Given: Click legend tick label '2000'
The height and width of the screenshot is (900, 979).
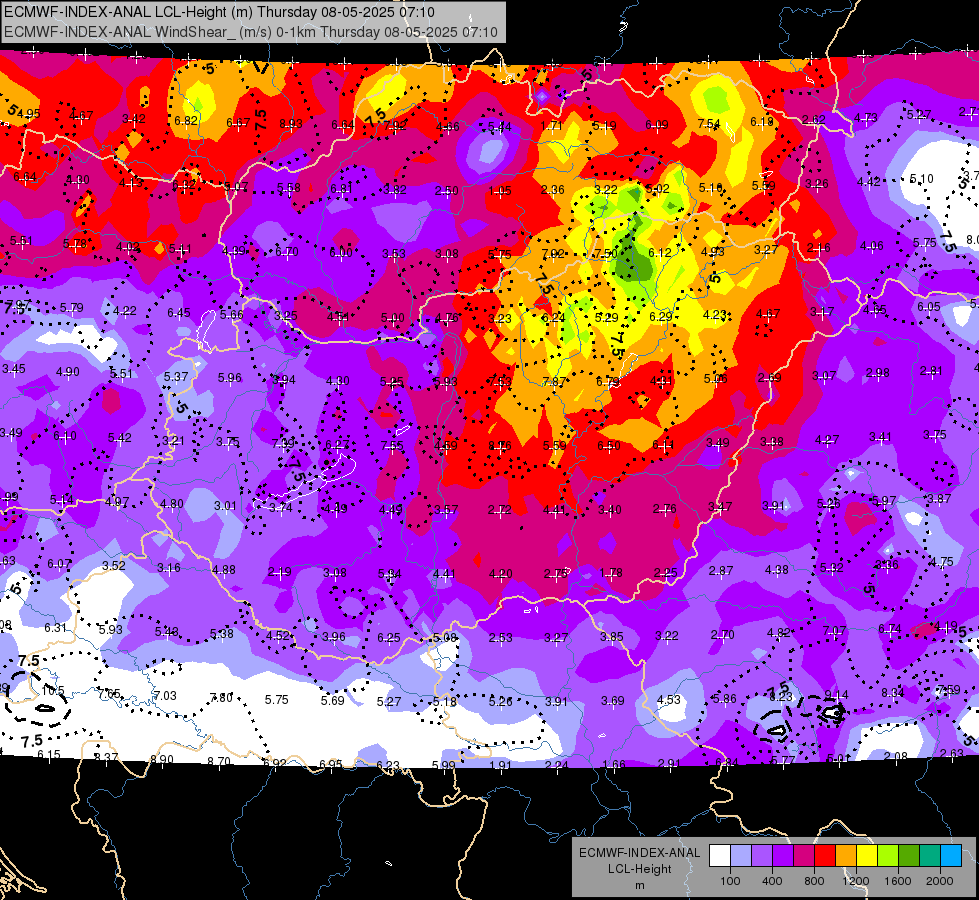Looking at the screenshot, I should 940,881.
